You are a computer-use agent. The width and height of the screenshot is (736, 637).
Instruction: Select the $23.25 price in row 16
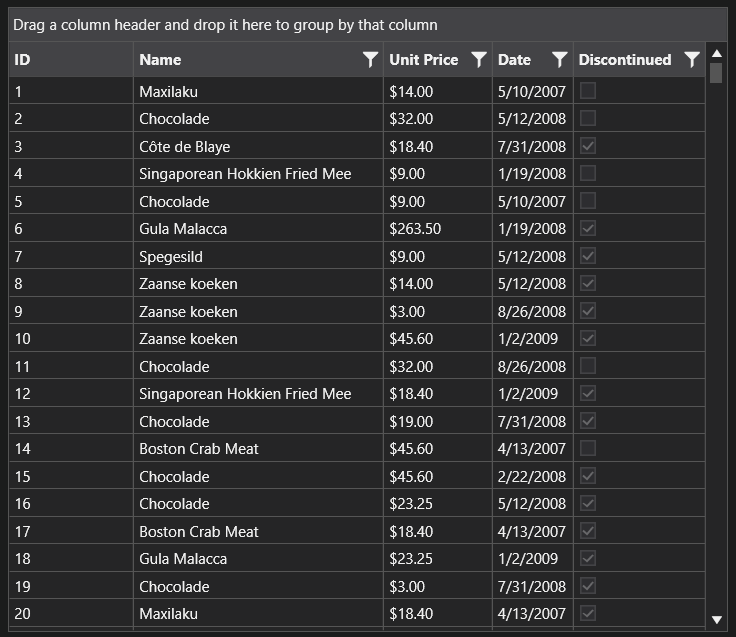(x=437, y=503)
